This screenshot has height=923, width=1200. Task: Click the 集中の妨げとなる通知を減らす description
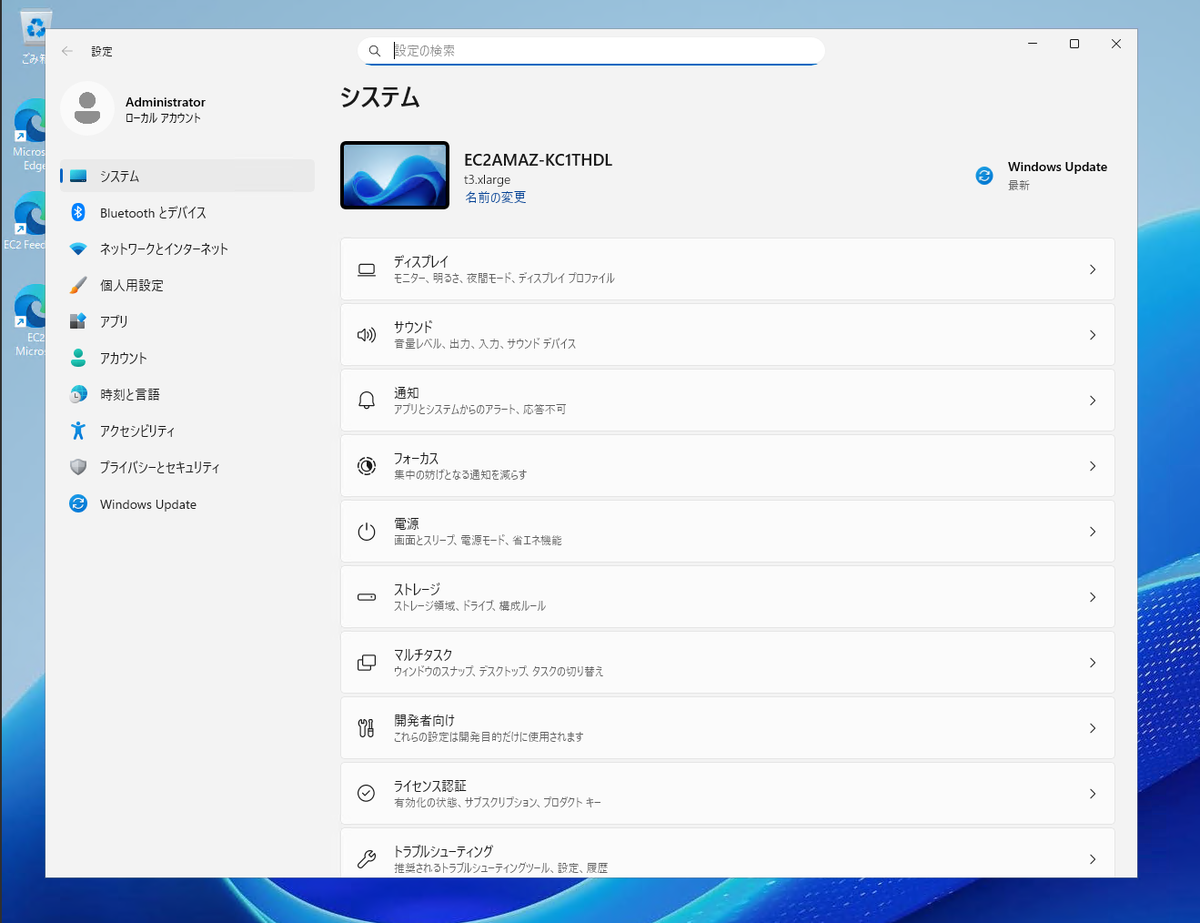[460, 475]
